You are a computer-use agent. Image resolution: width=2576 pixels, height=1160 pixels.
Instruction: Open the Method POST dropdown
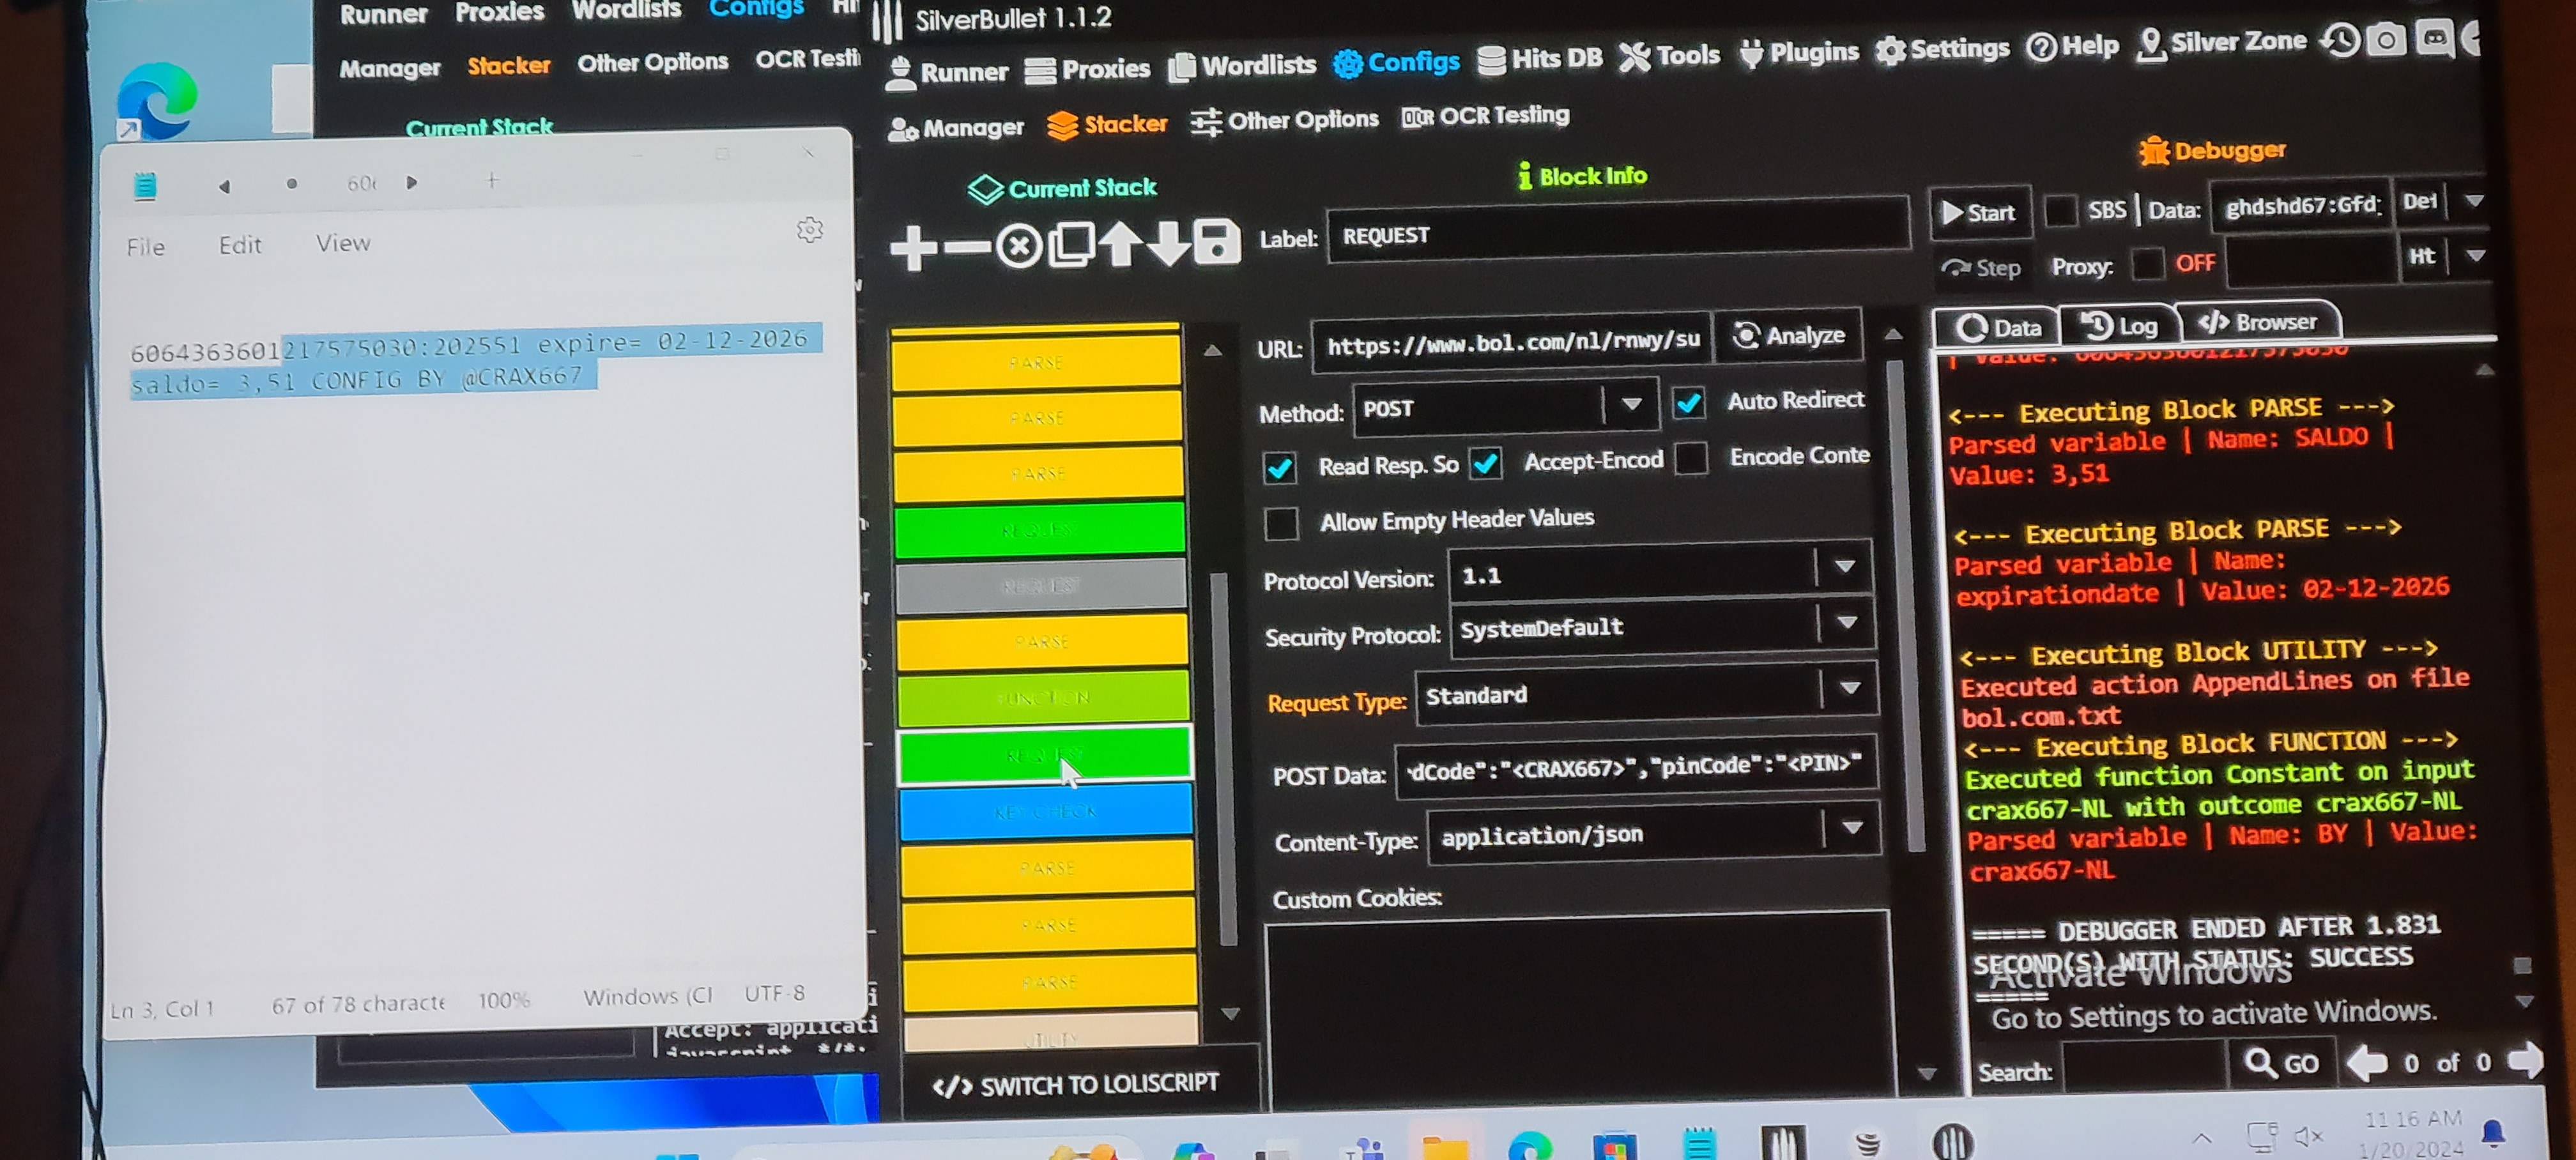click(x=1631, y=405)
